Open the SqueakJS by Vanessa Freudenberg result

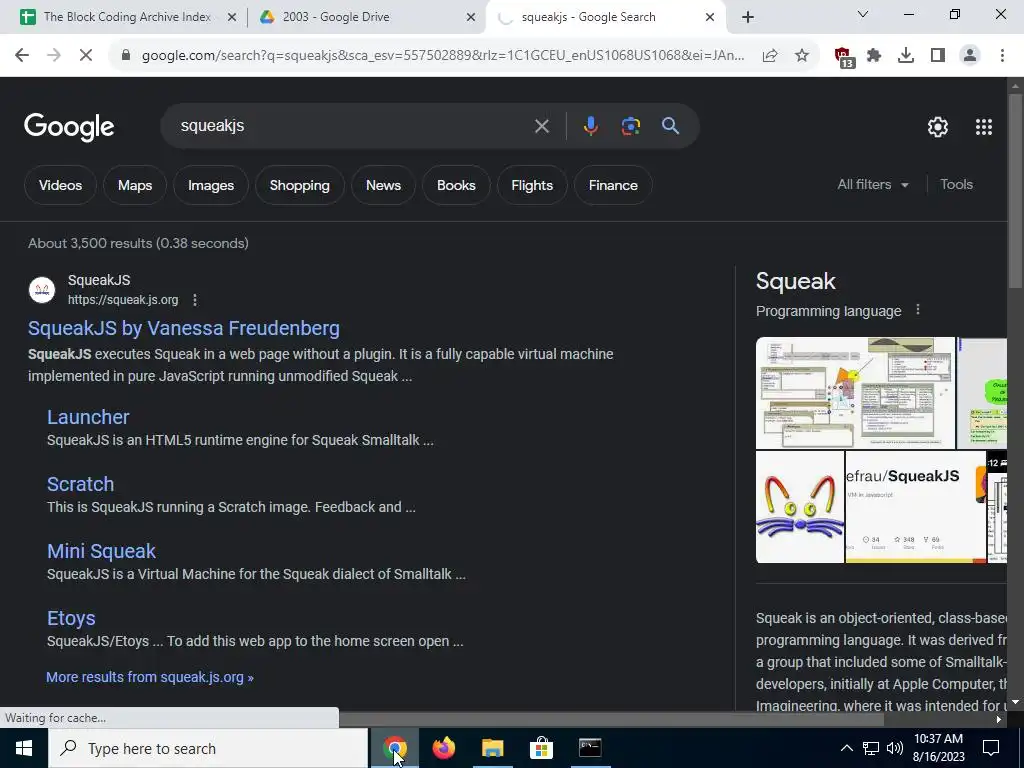click(x=184, y=328)
